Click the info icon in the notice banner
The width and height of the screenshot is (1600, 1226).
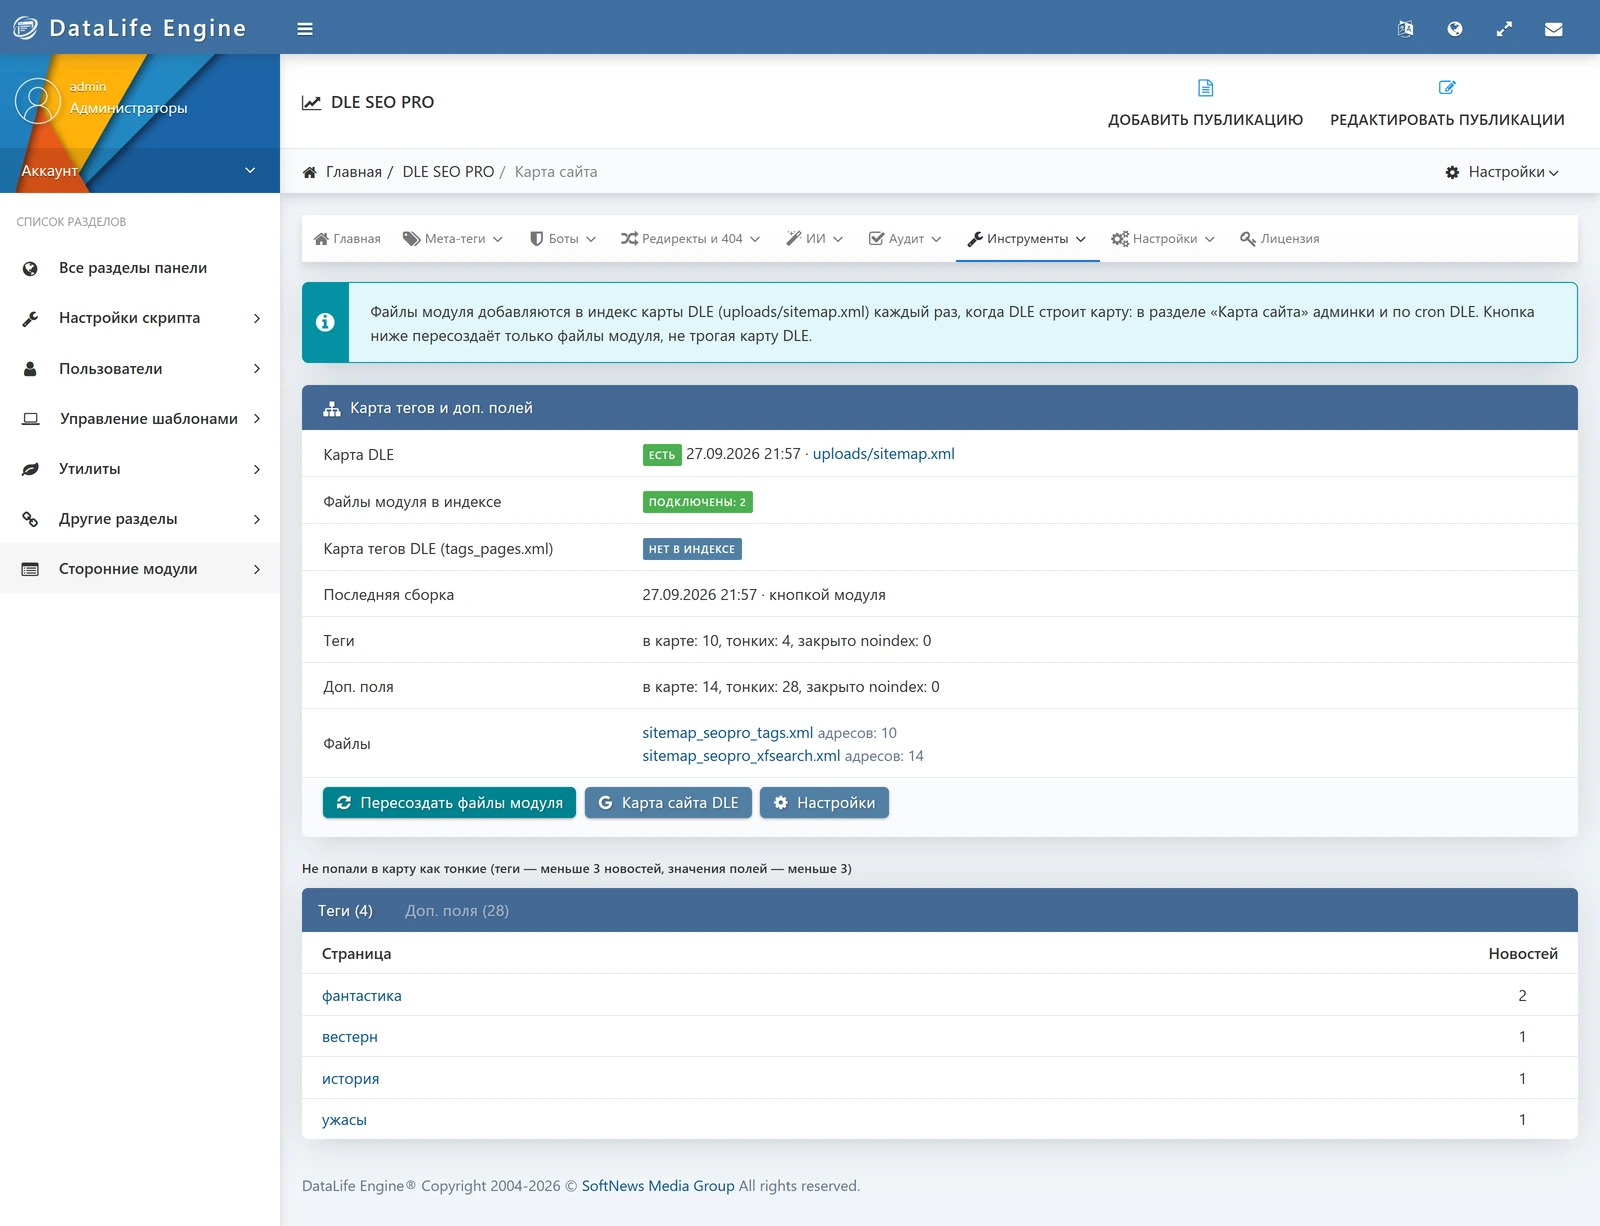pyautogui.click(x=325, y=322)
